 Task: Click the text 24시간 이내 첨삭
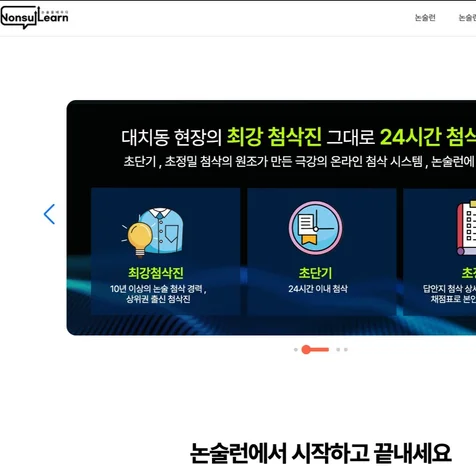coord(318,289)
